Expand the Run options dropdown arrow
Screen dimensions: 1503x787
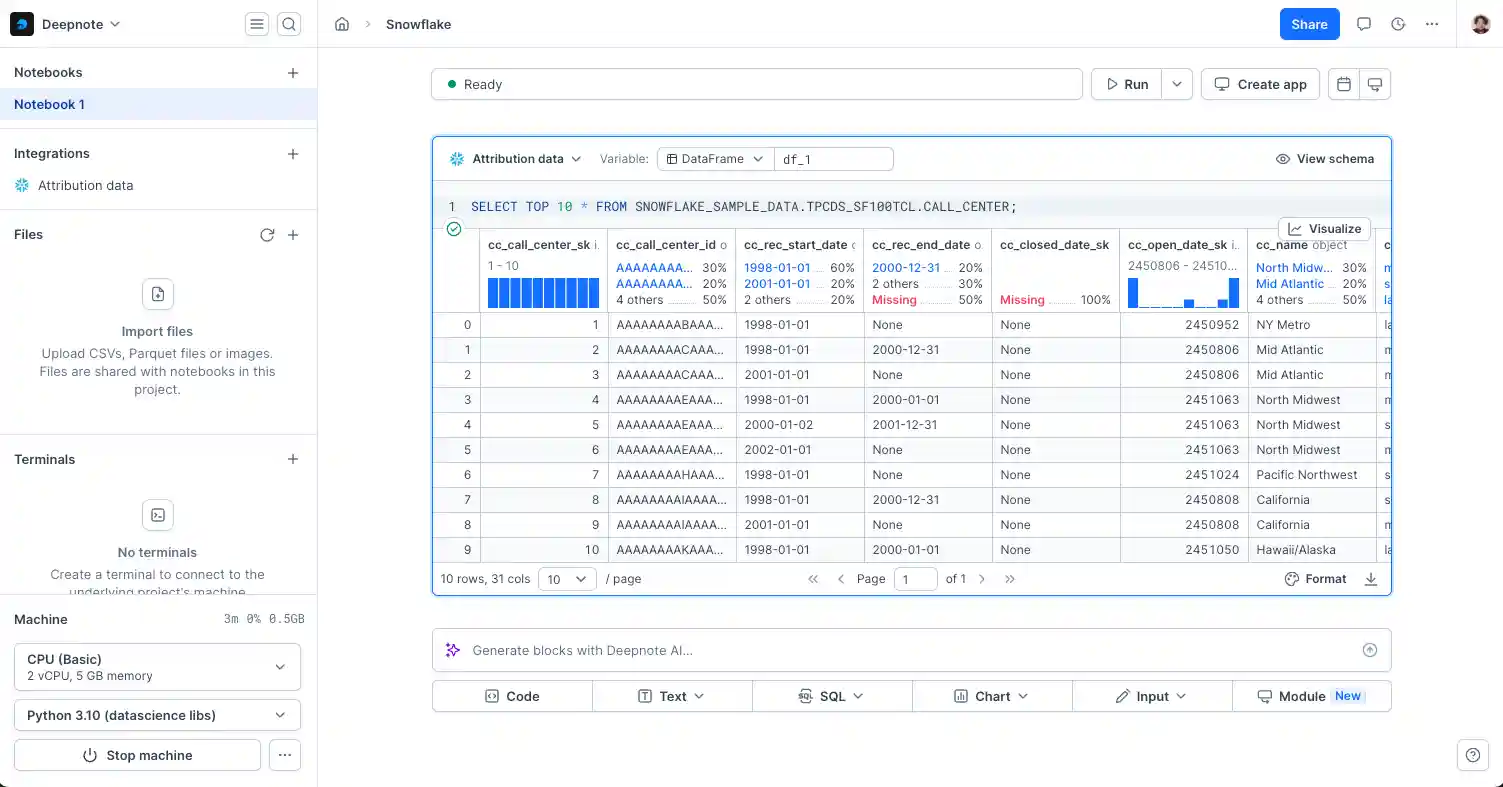[1177, 84]
